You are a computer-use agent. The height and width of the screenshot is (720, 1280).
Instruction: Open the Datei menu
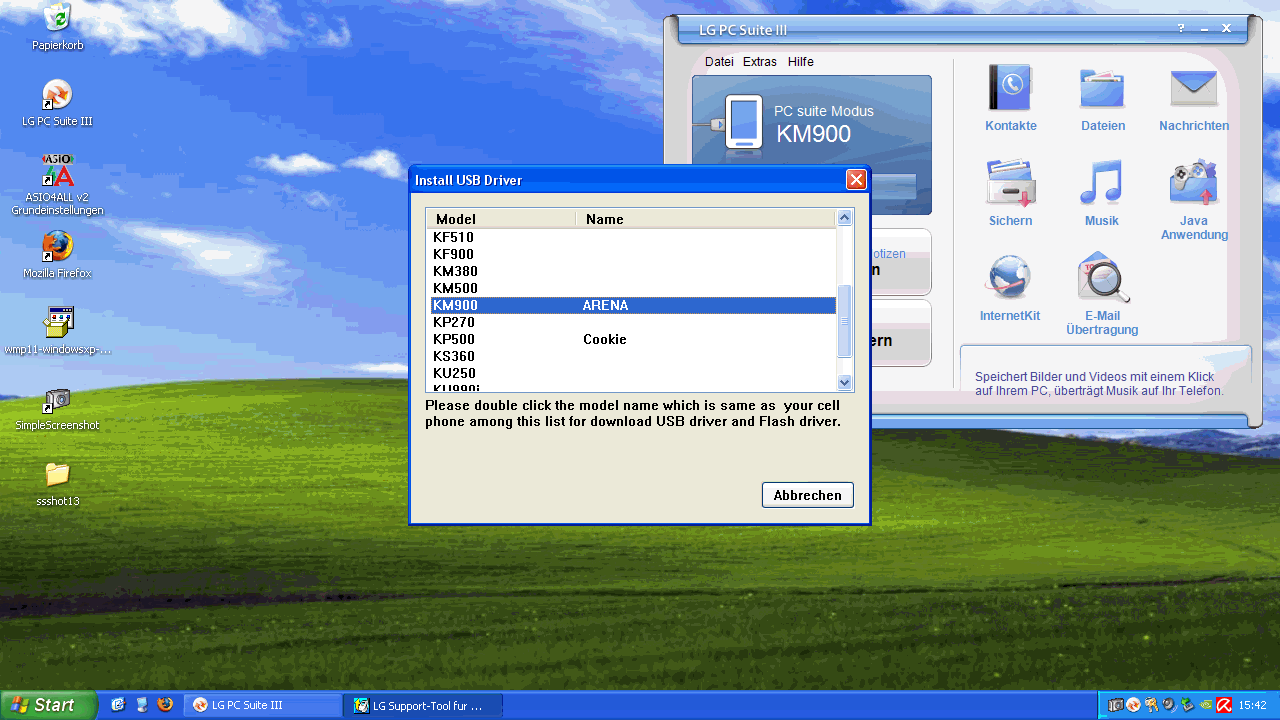coord(719,62)
